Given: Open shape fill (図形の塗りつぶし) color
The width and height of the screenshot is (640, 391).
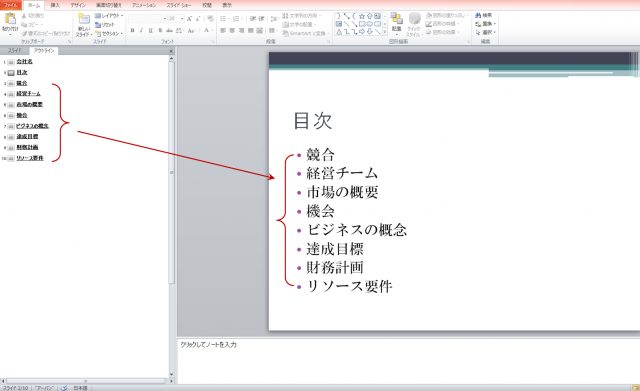Looking at the screenshot, I should [x=446, y=15].
